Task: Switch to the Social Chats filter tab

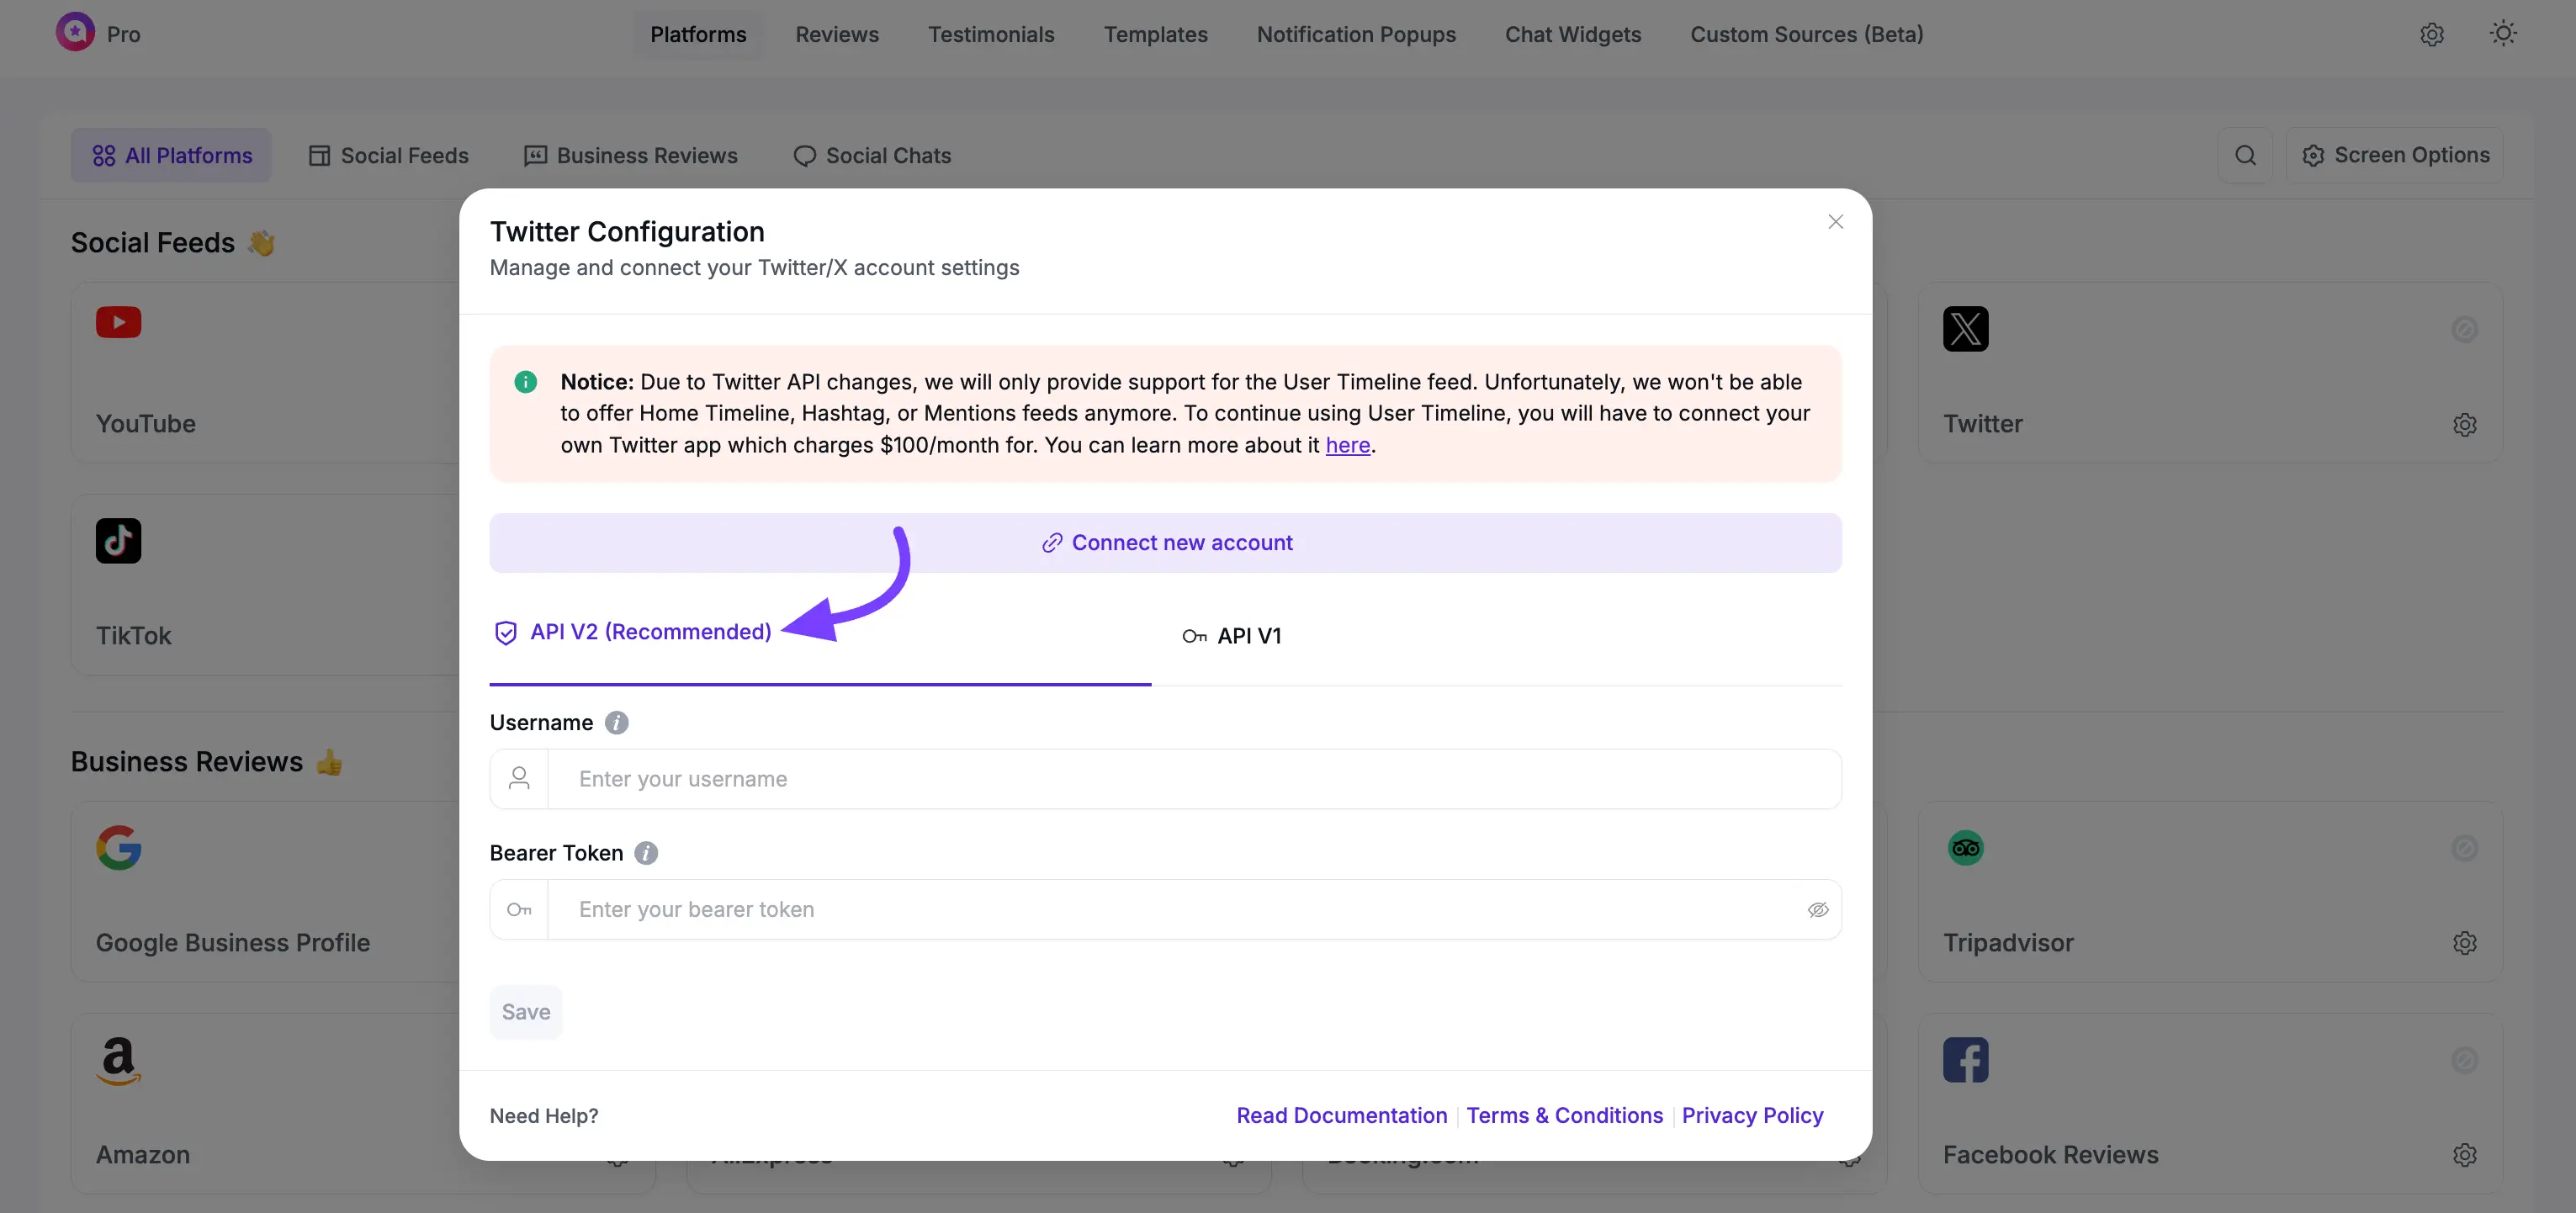Action: coord(871,155)
